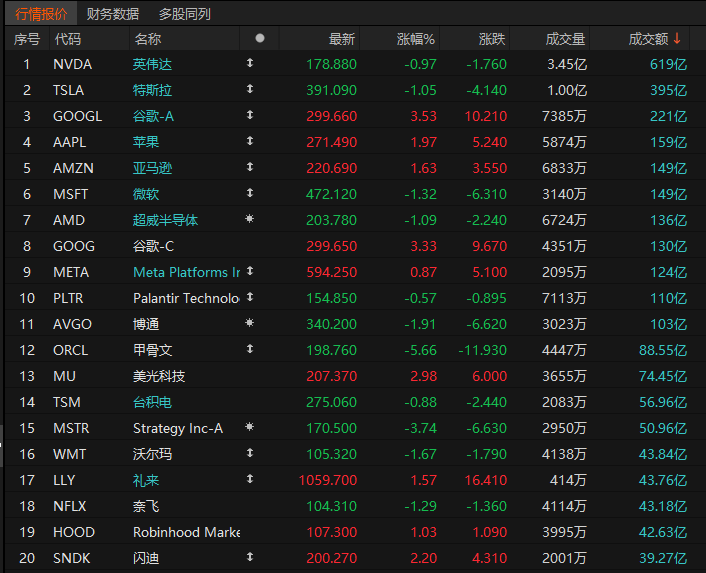
Task: Select ticker code MU
Action: pyautogui.click(x=64, y=376)
